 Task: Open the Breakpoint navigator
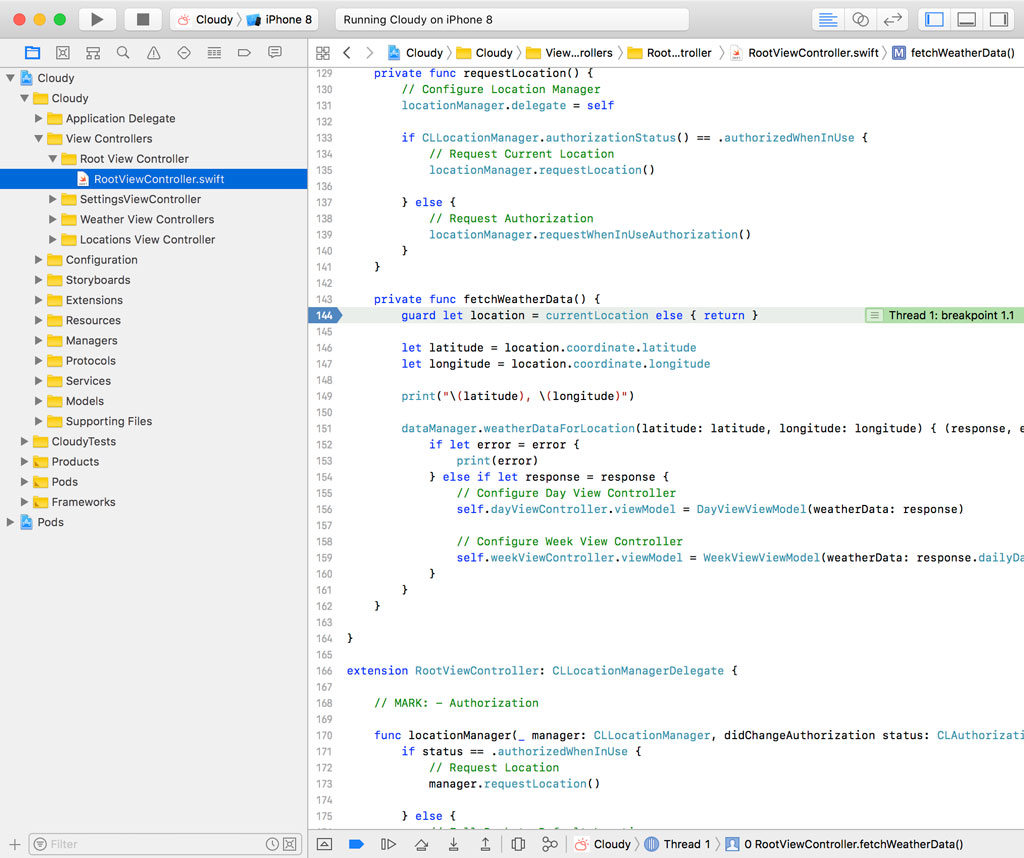[242, 51]
